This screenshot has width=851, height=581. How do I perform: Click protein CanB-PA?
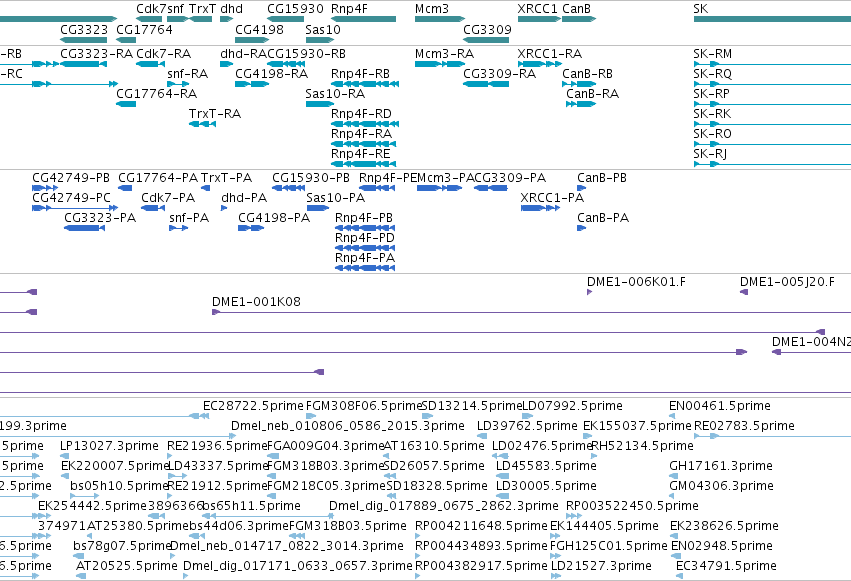581,228
